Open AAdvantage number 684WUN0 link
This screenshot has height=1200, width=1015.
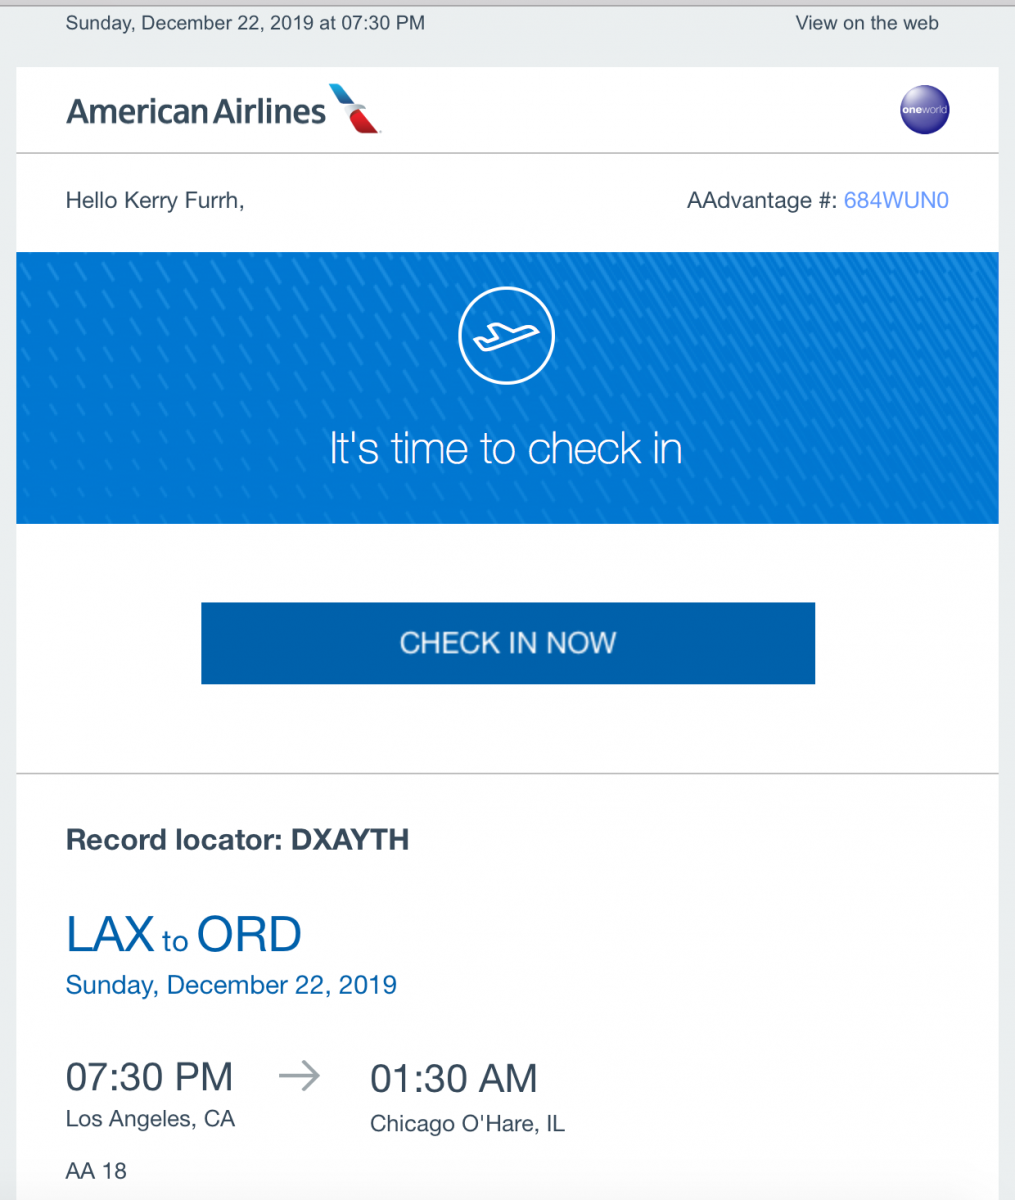point(896,200)
